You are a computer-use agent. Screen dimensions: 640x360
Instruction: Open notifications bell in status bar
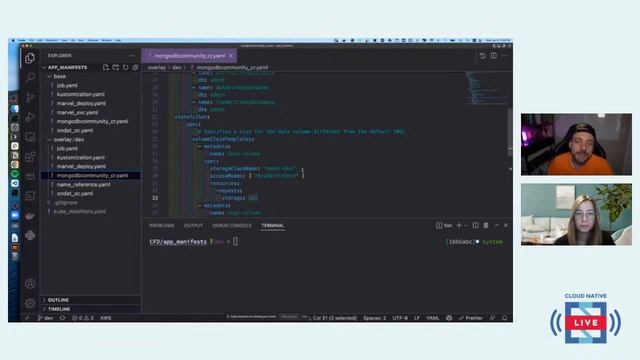(504, 318)
